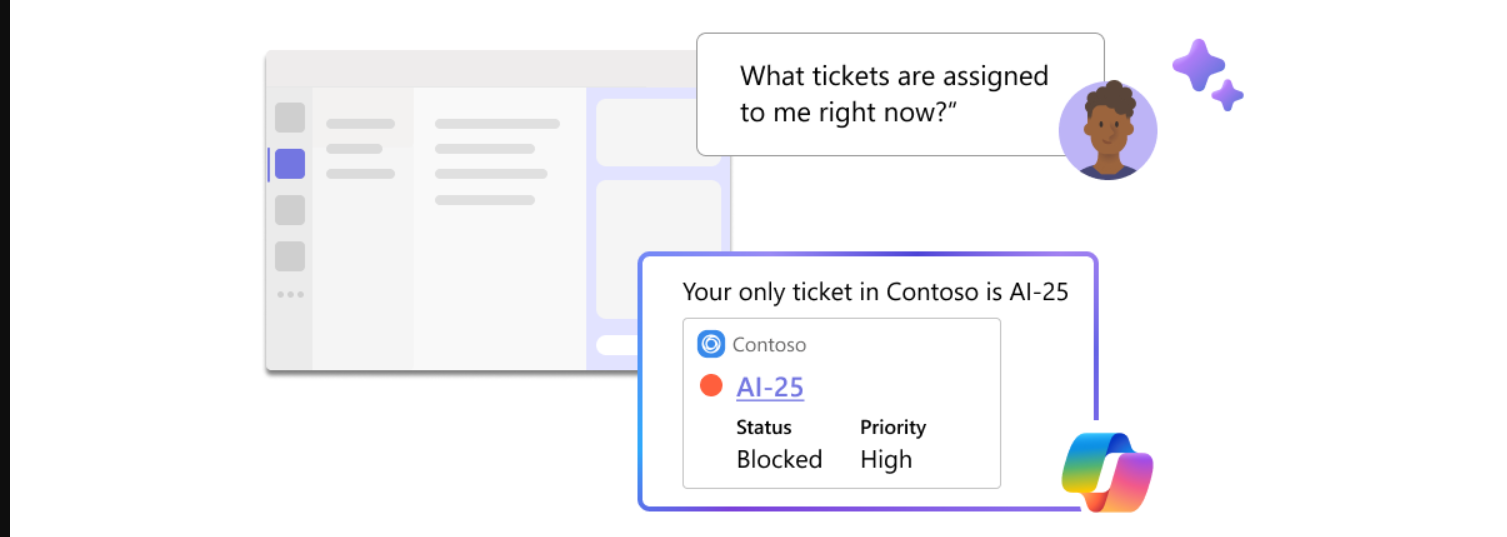This screenshot has width=1507, height=537.
Task: Click the small purple sparkle star icon
Action: tap(1227, 95)
